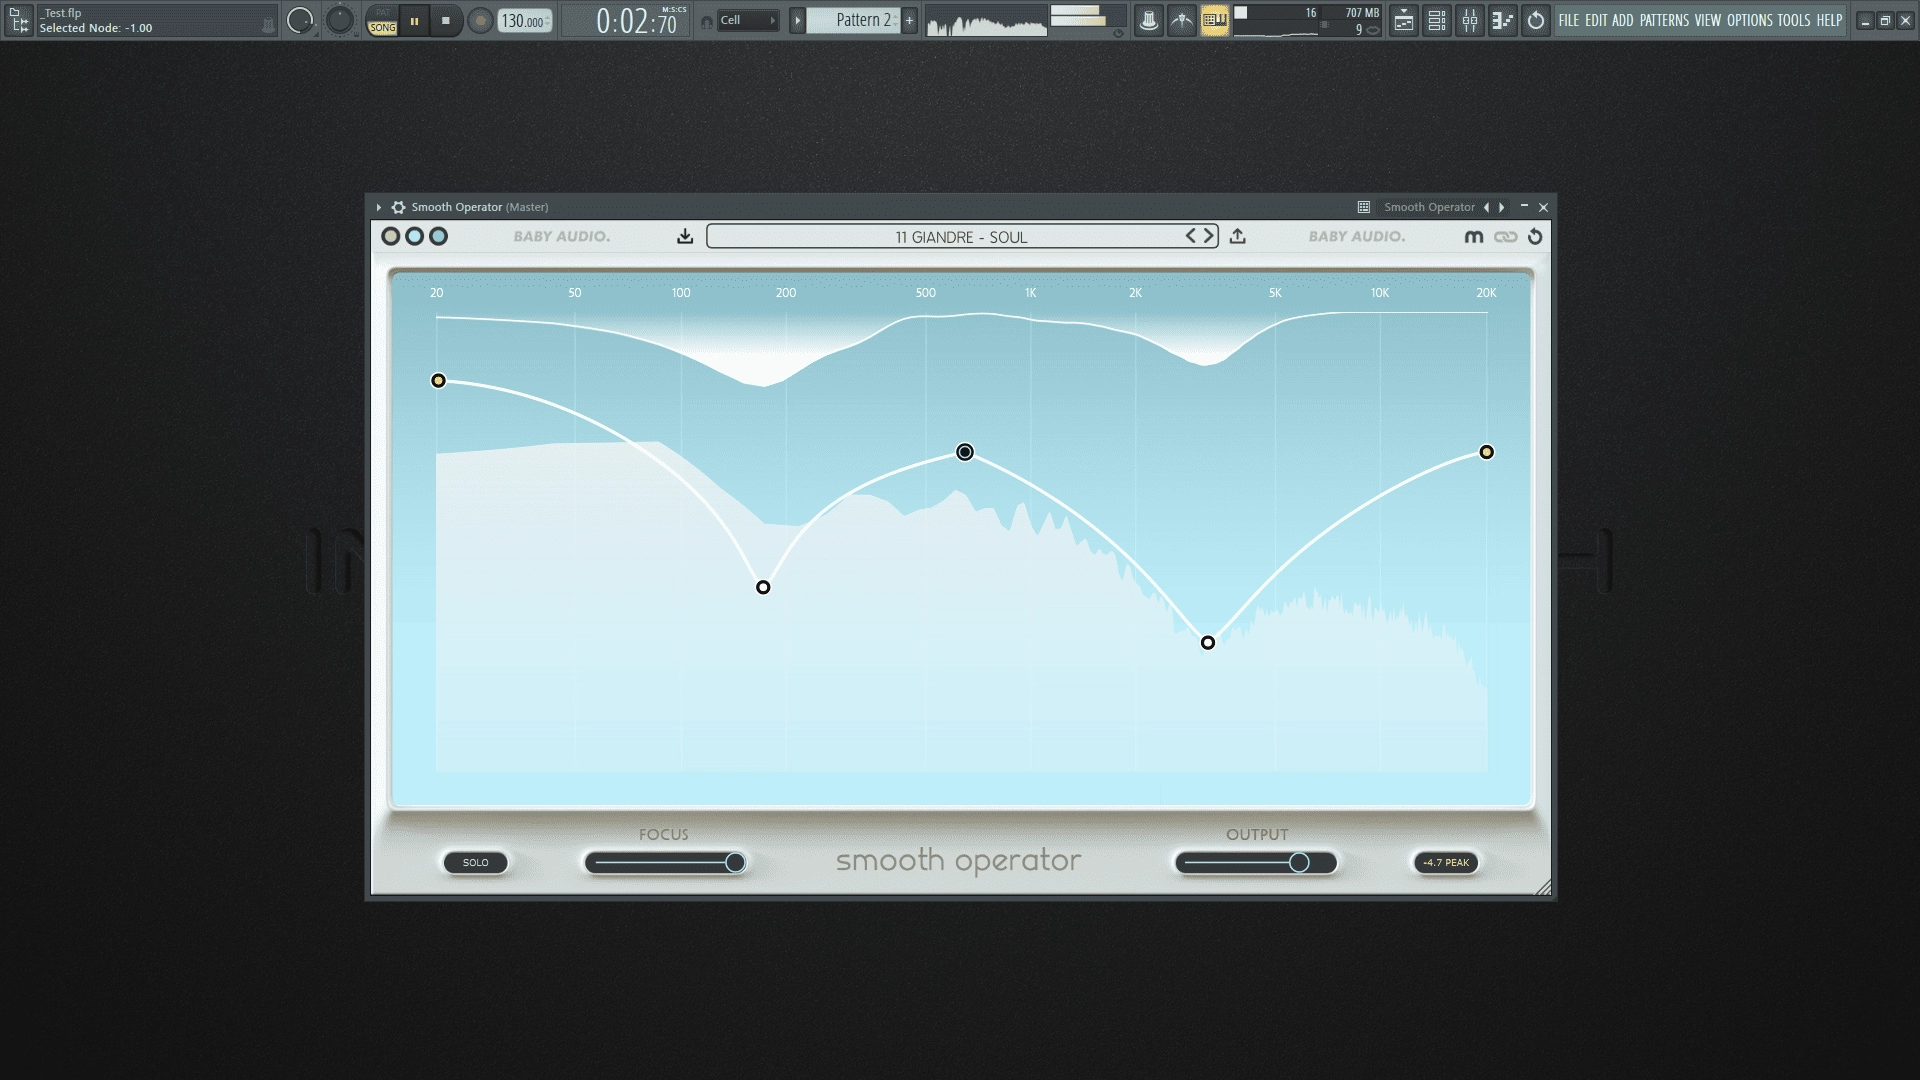
Task: Select previous preset via wrapper left arrow
Action: 1486,207
